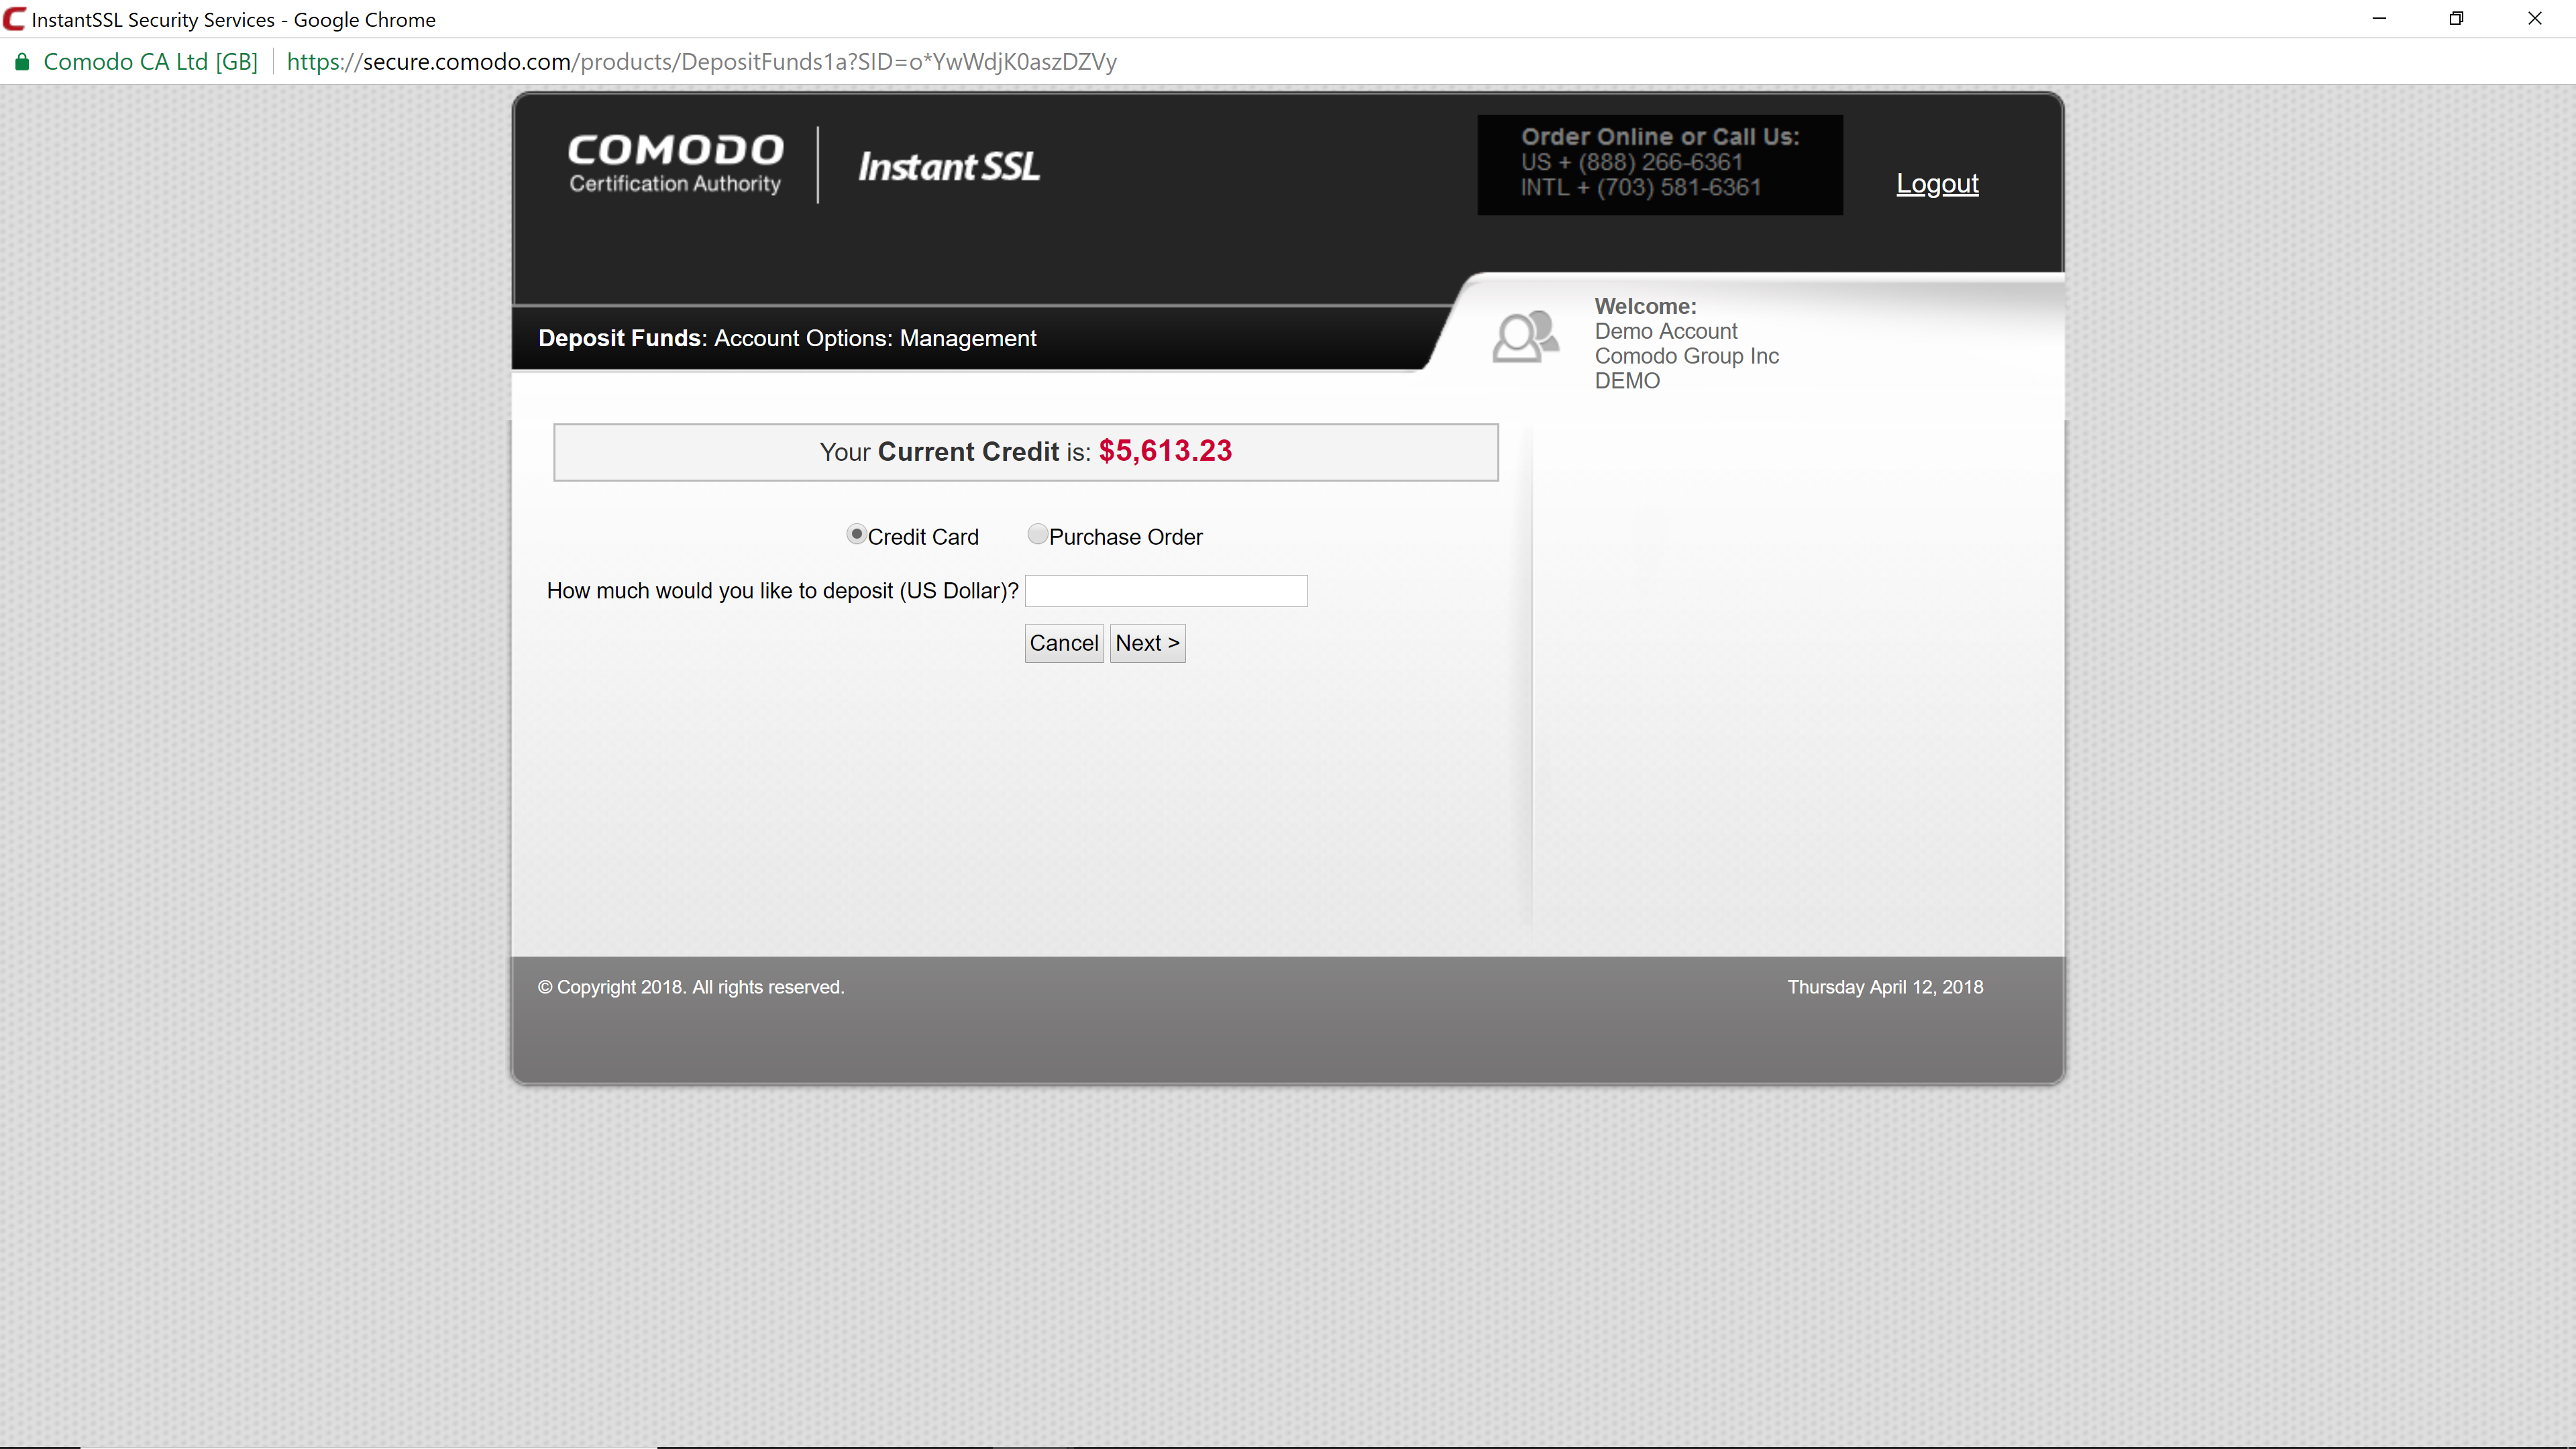
Task: Click the INTL + (703) 581-6361 phone number
Action: [x=1640, y=187]
